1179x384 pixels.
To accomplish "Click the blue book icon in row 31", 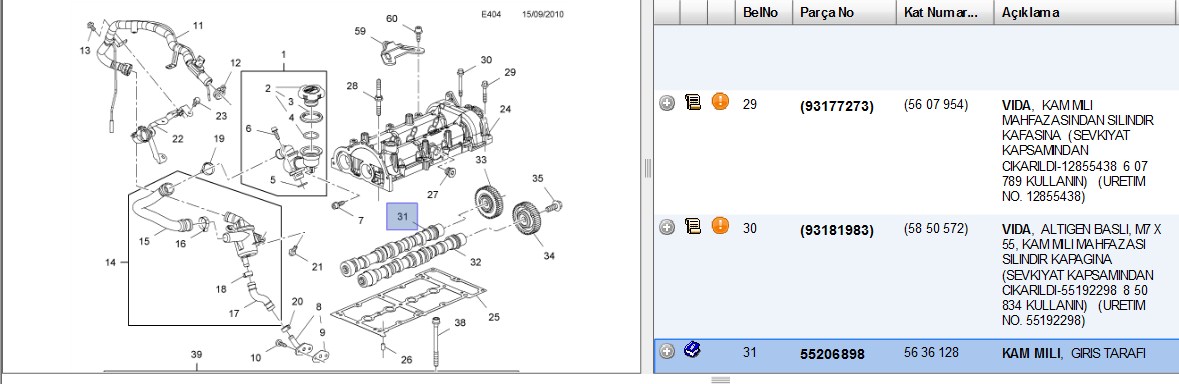I will pyautogui.click(x=693, y=349).
